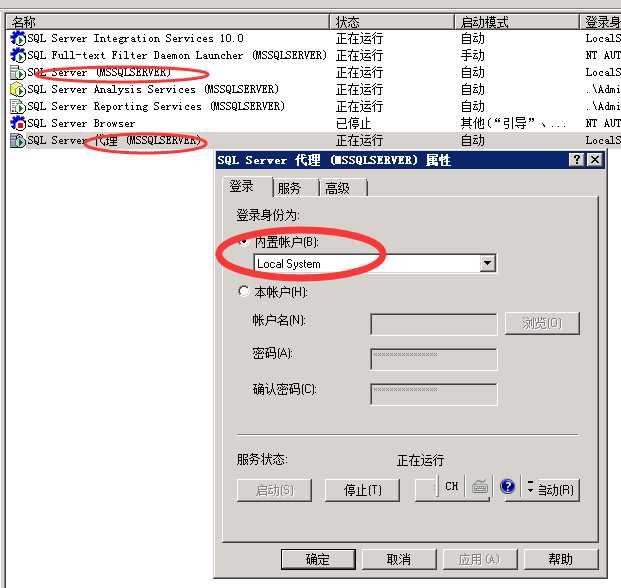Click the 手动 startup mode cell
This screenshot has height=588, width=621.
(x=472, y=55)
